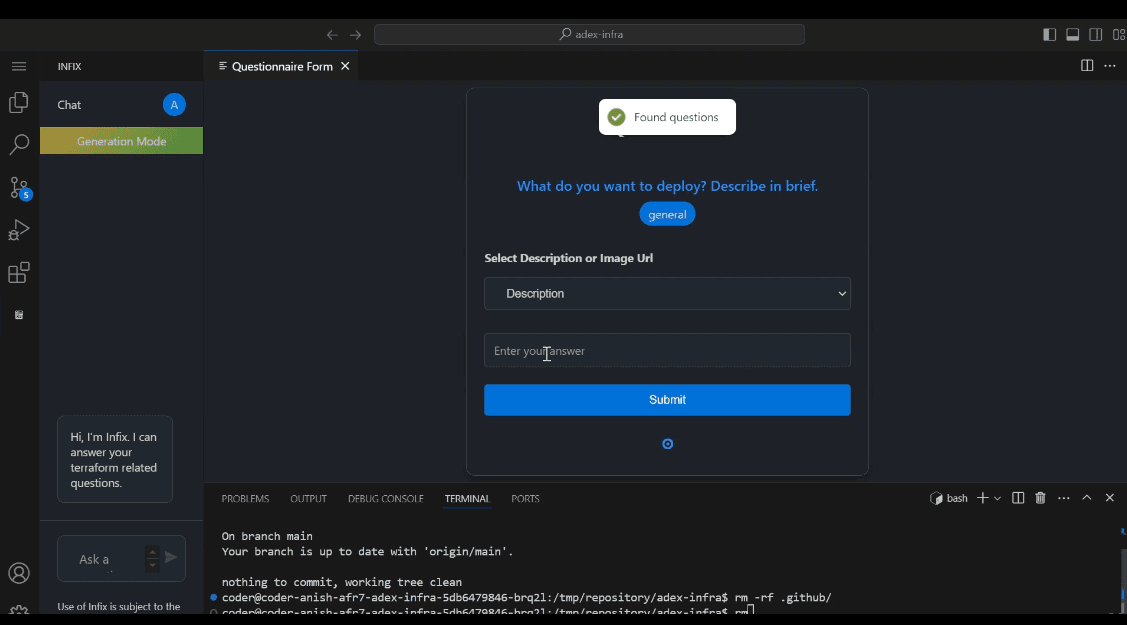The height and width of the screenshot is (625, 1127).
Task: Open the Run and Debug view
Action: click(x=19, y=230)
